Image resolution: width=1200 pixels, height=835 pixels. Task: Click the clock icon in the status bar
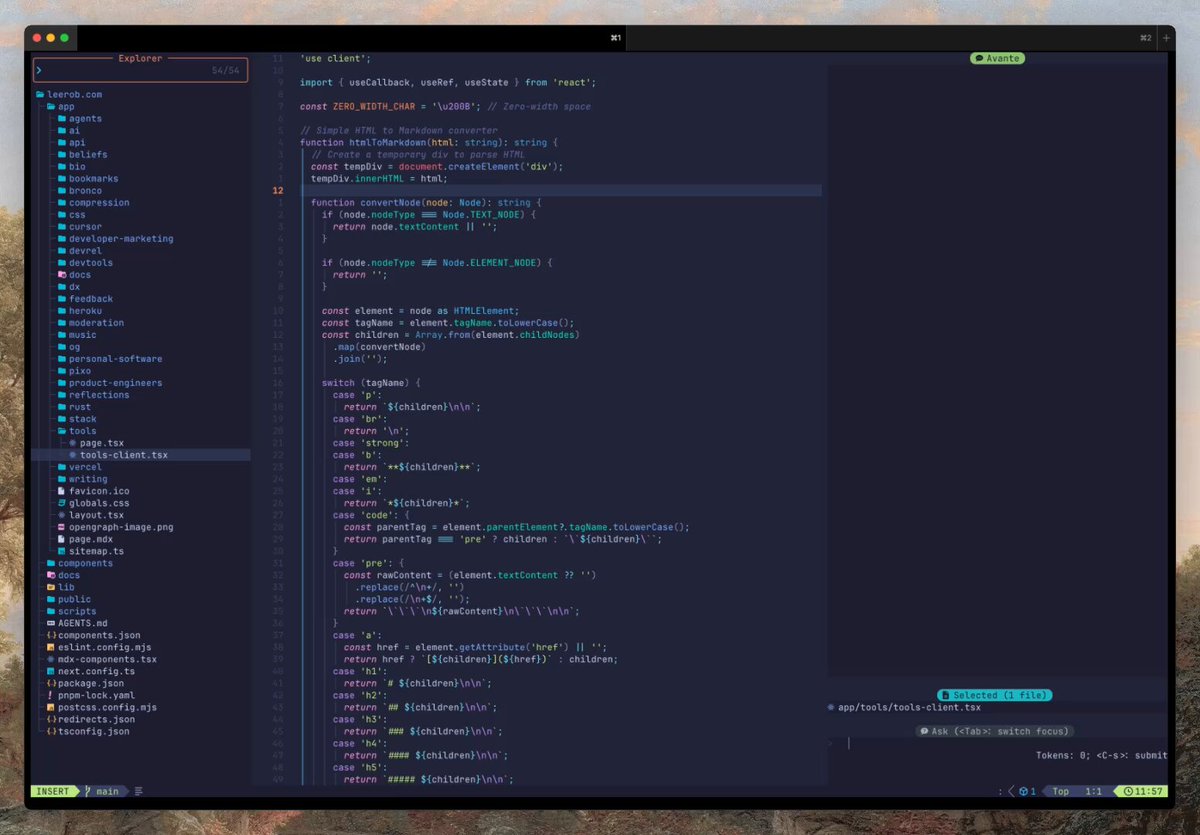coord(1128,791)
